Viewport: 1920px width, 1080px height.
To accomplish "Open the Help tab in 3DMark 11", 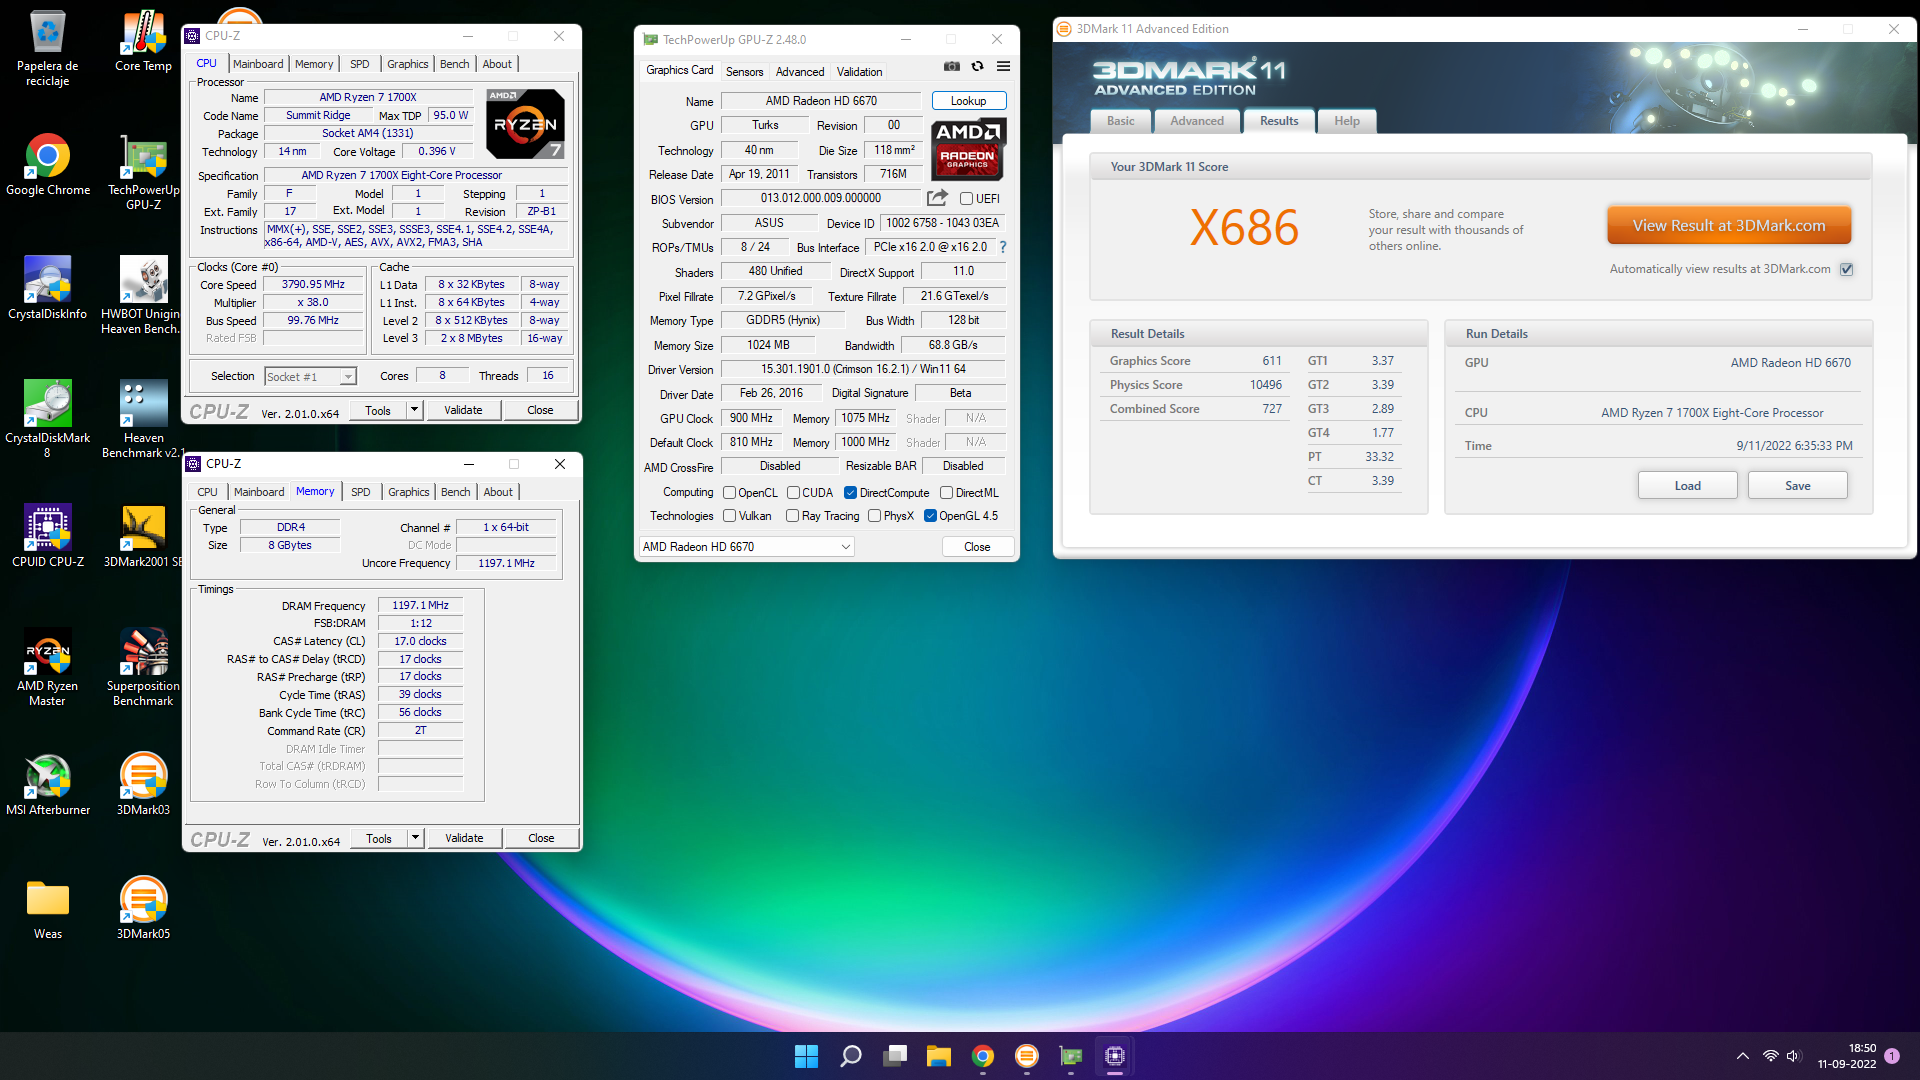I will (1347, 121).
